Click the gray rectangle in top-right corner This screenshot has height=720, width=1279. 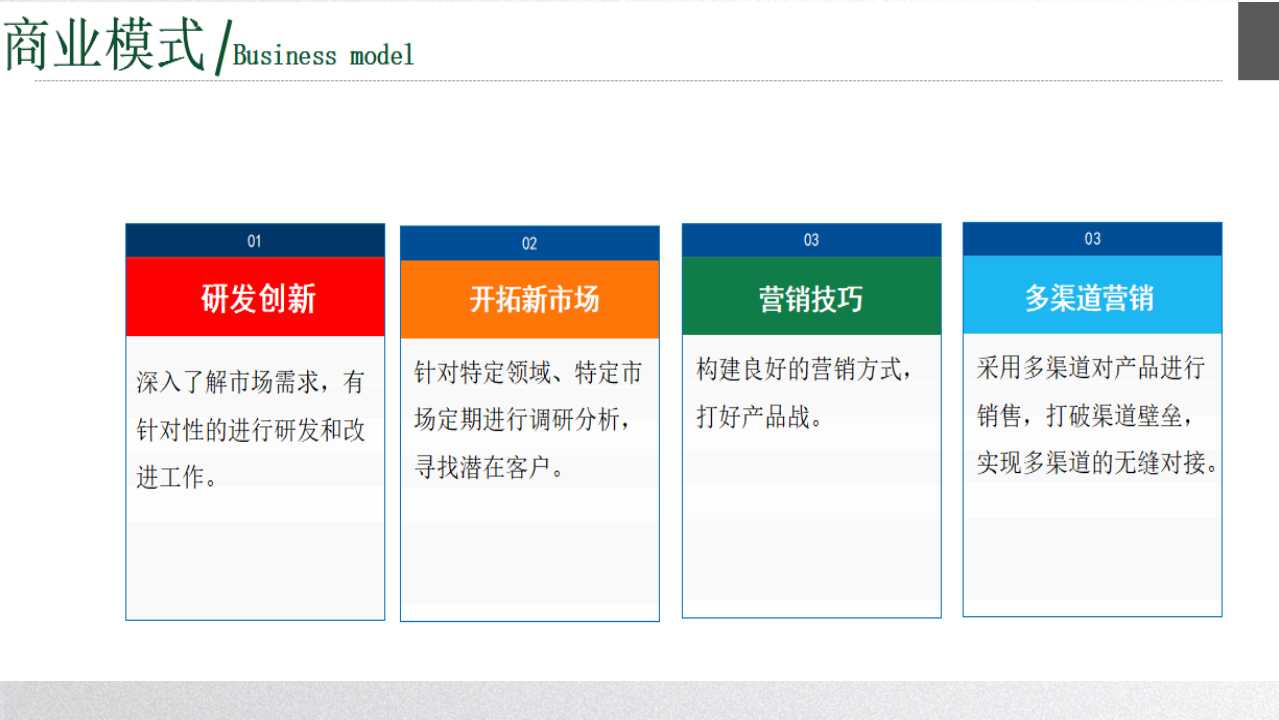1258,41
